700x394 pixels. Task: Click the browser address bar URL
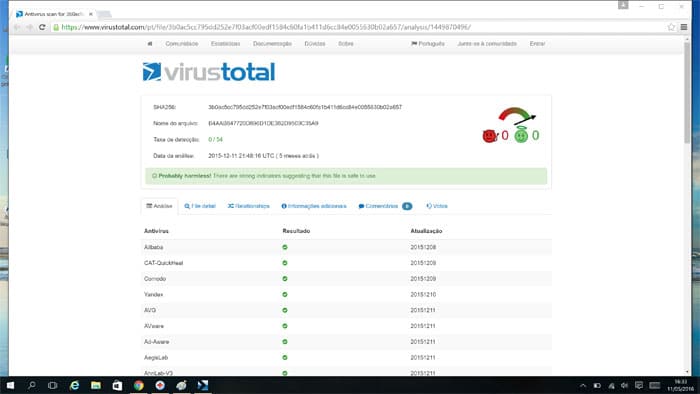click(x=266, y=27)
